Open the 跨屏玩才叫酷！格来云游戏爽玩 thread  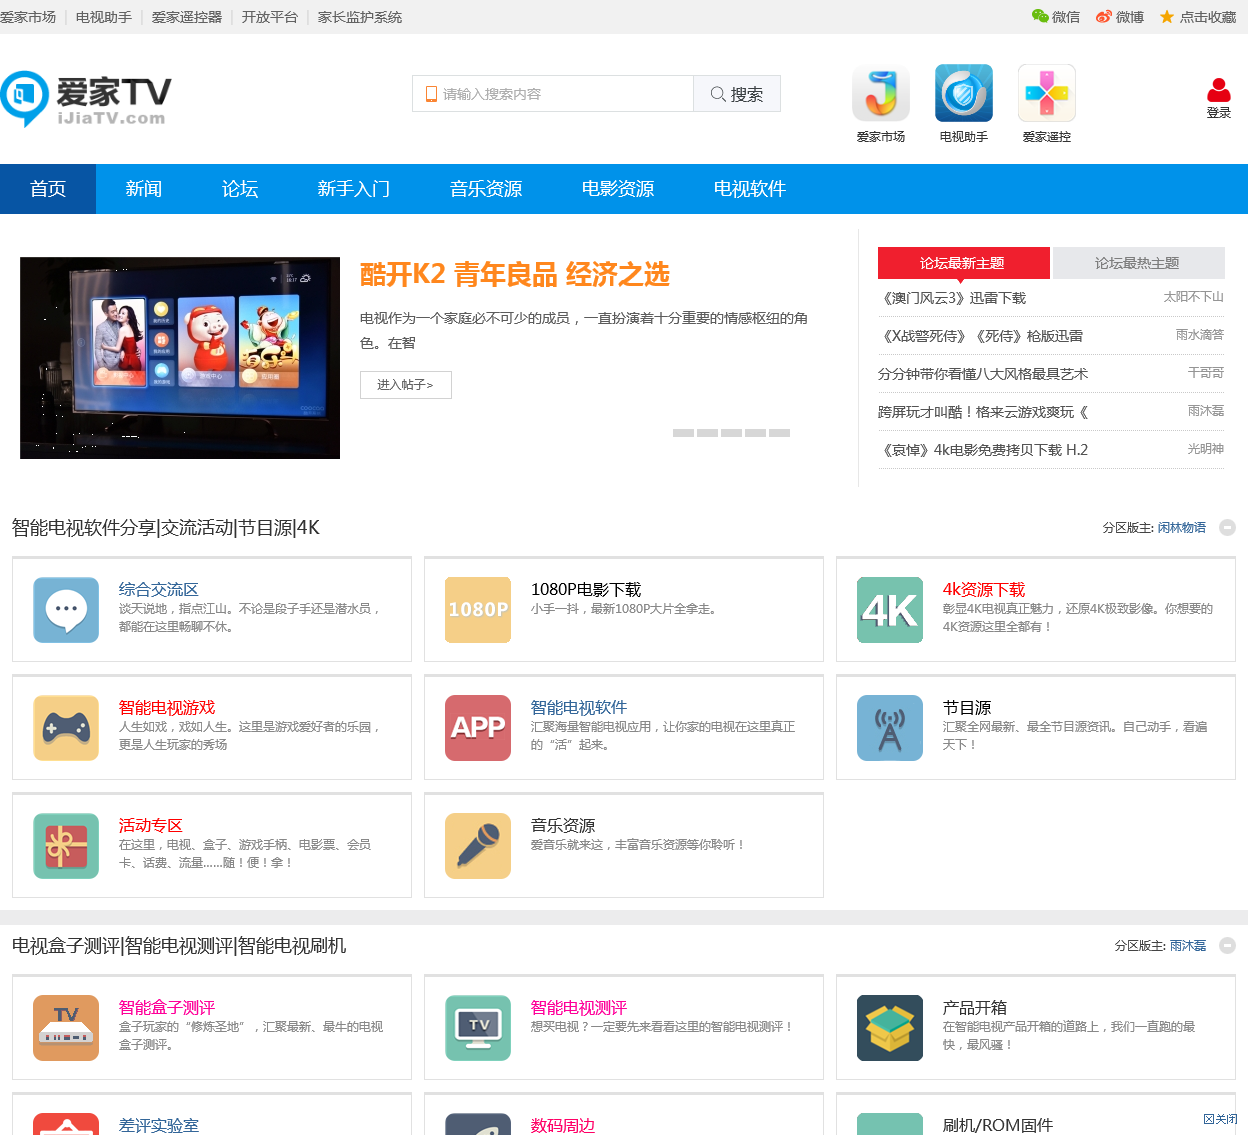pyautogui.click(x=983, y=412)
